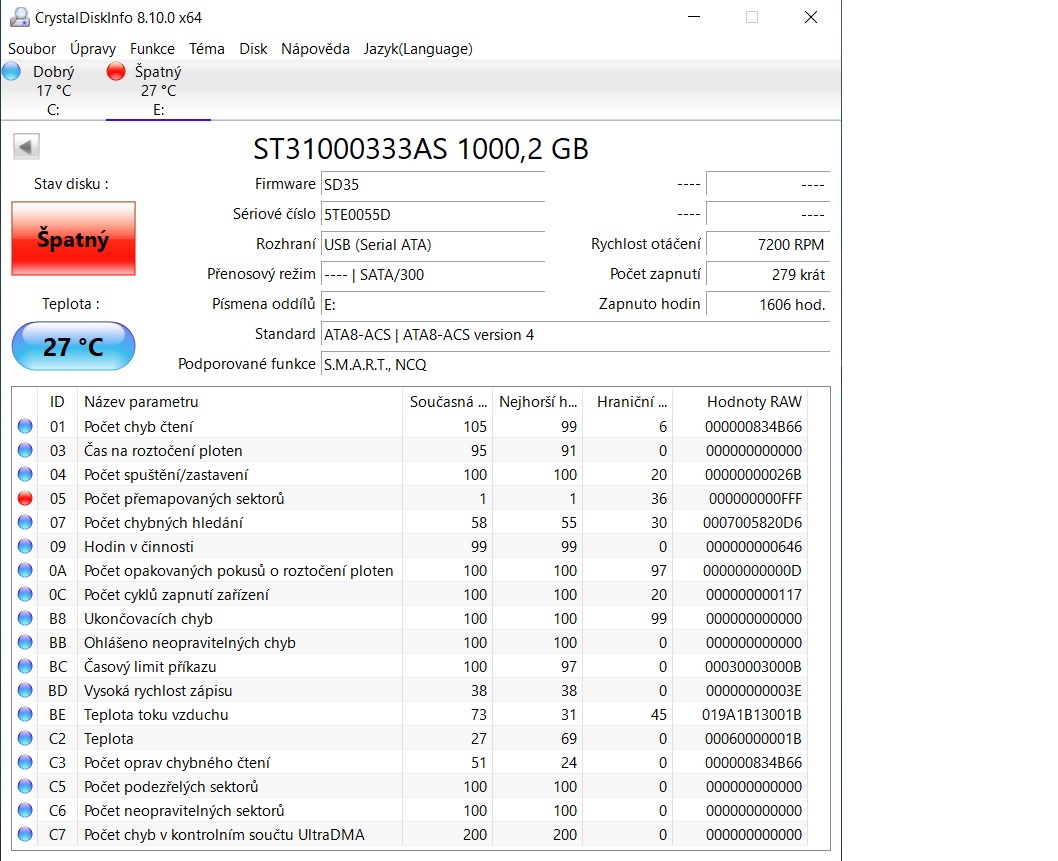Image resolution: width=1058 pixels, height=861 pixels.
Task: Click the serial number field 5TE0055D
Action: 433,215
